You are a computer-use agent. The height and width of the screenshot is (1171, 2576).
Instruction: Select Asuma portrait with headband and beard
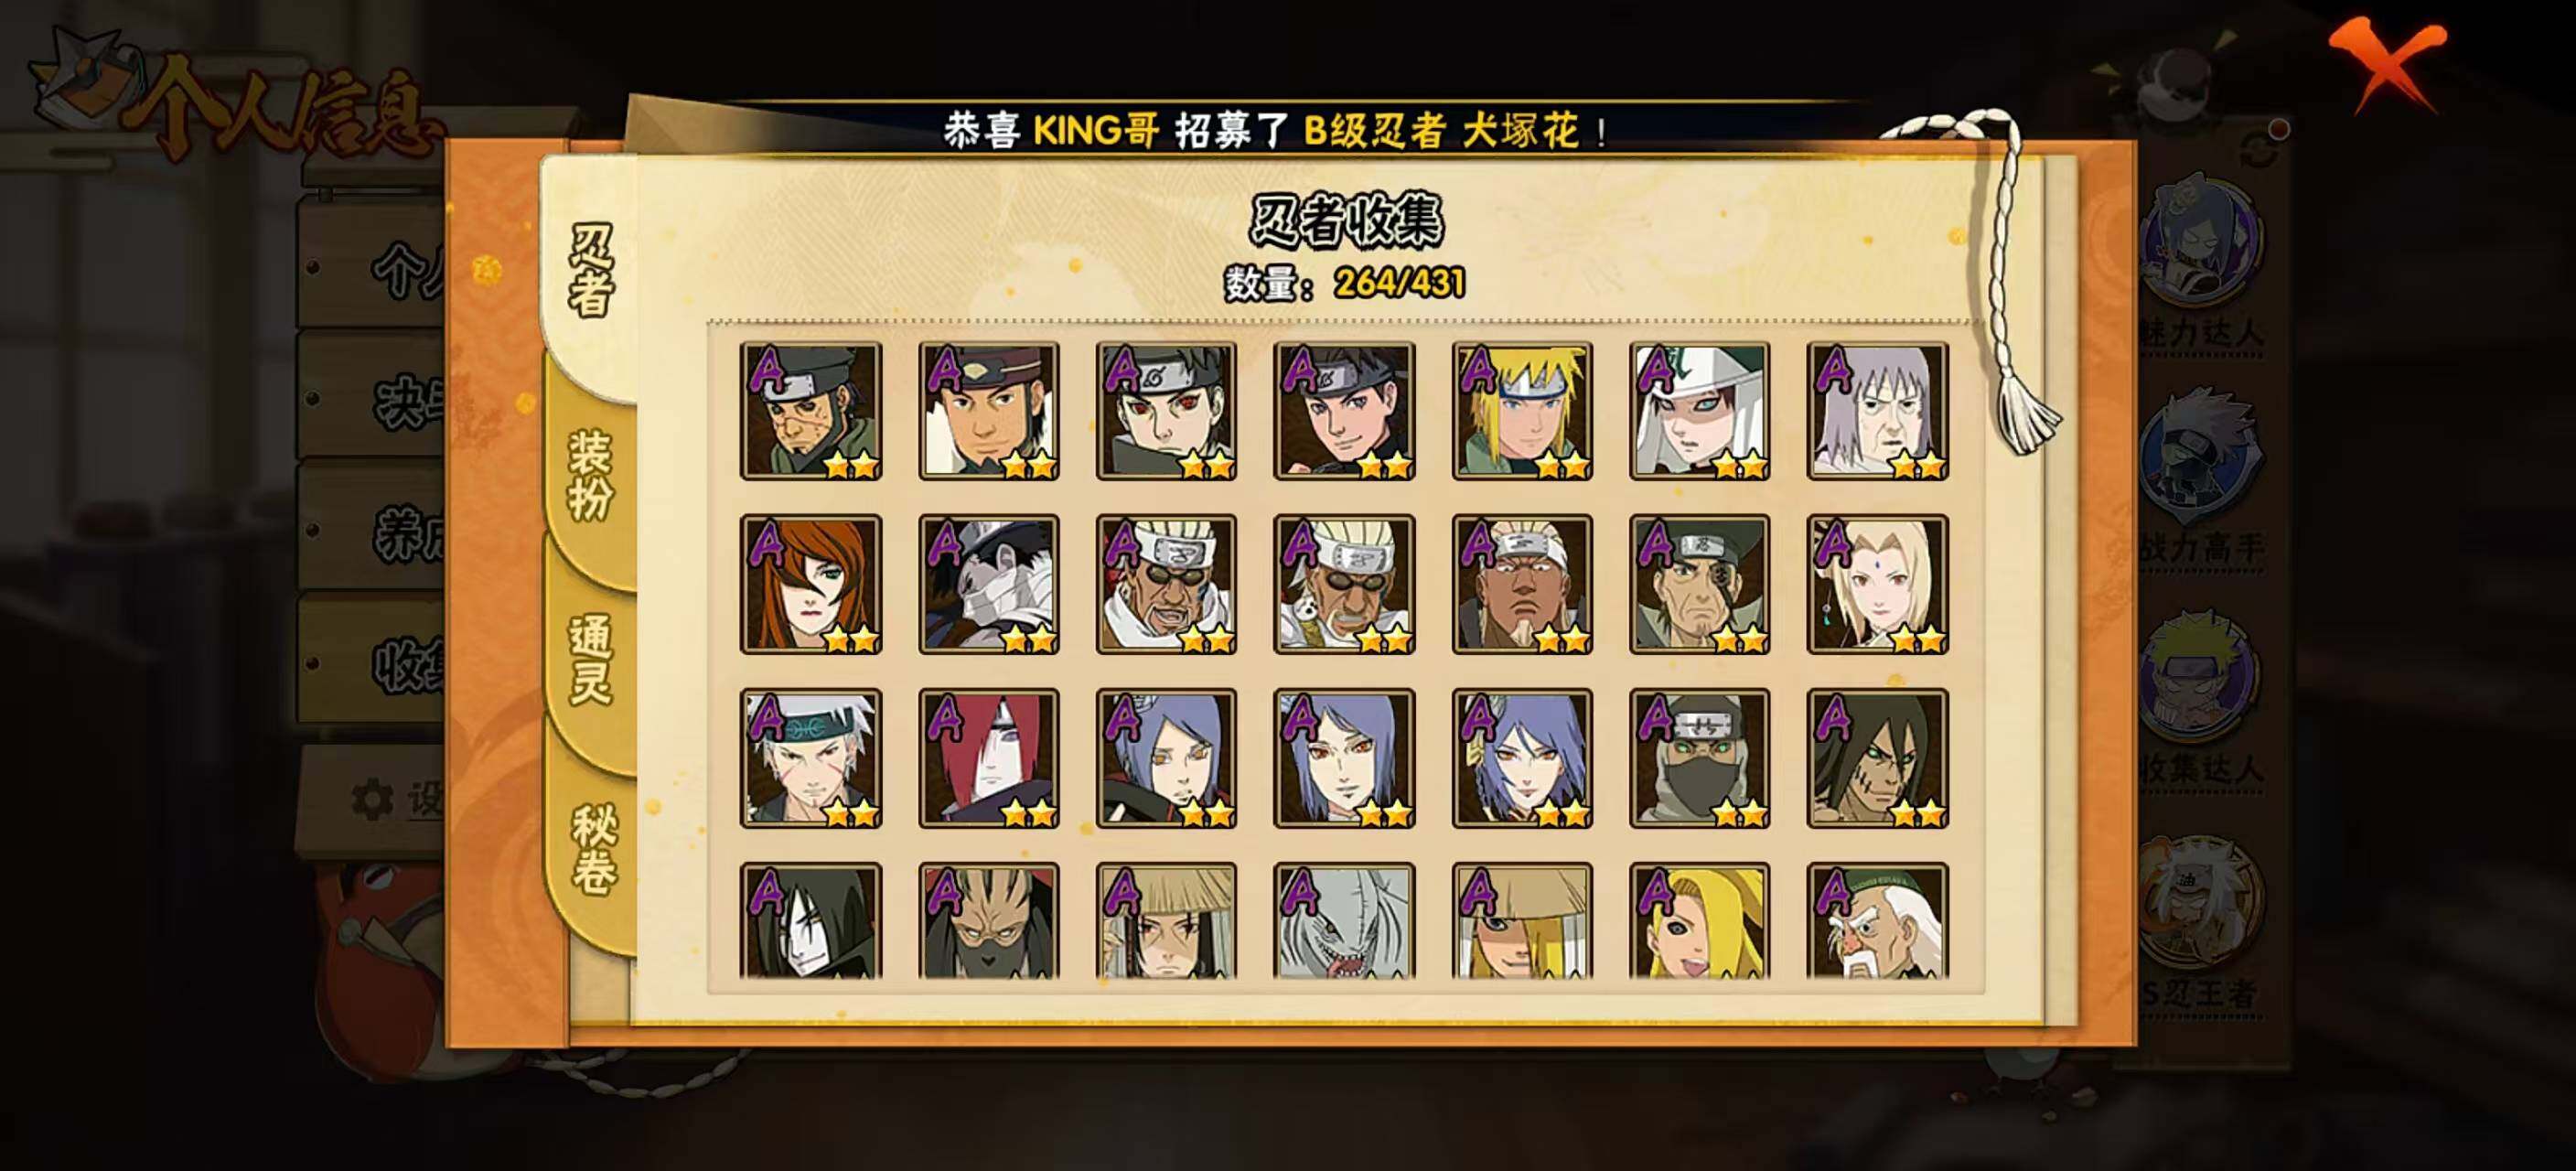tap(811, 411)
